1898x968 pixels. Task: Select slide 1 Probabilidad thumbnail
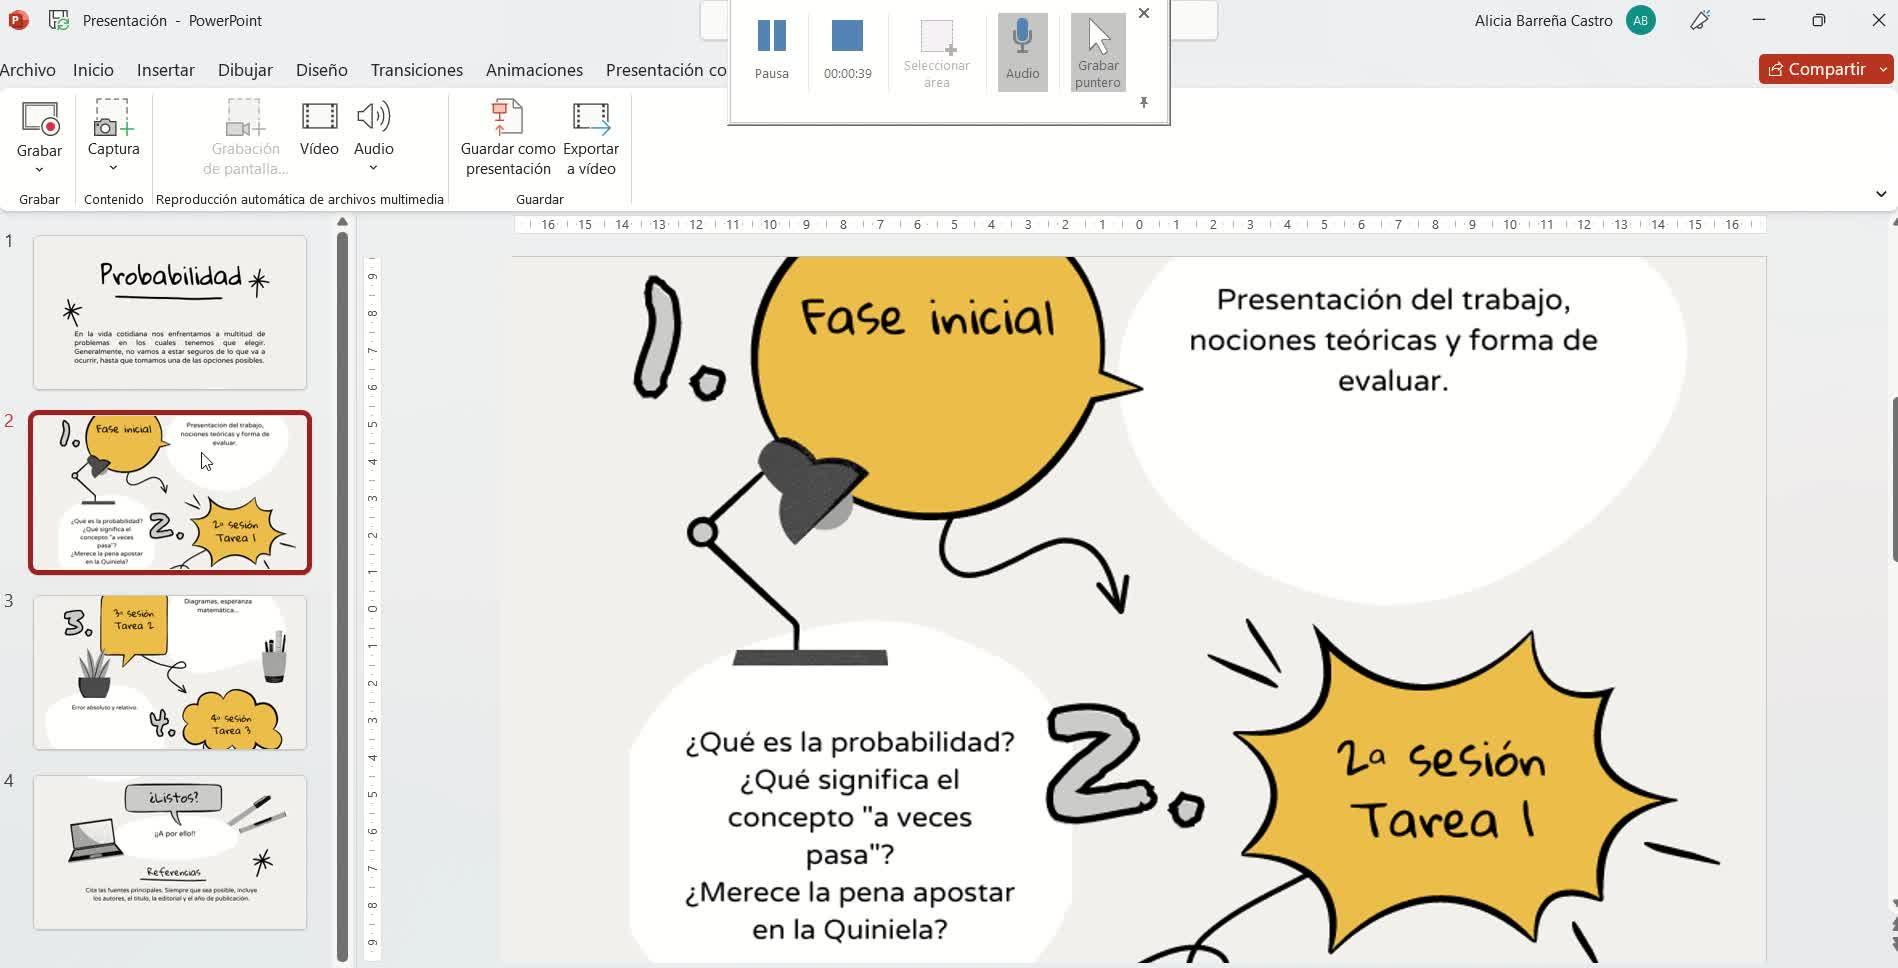click(170, 312)
